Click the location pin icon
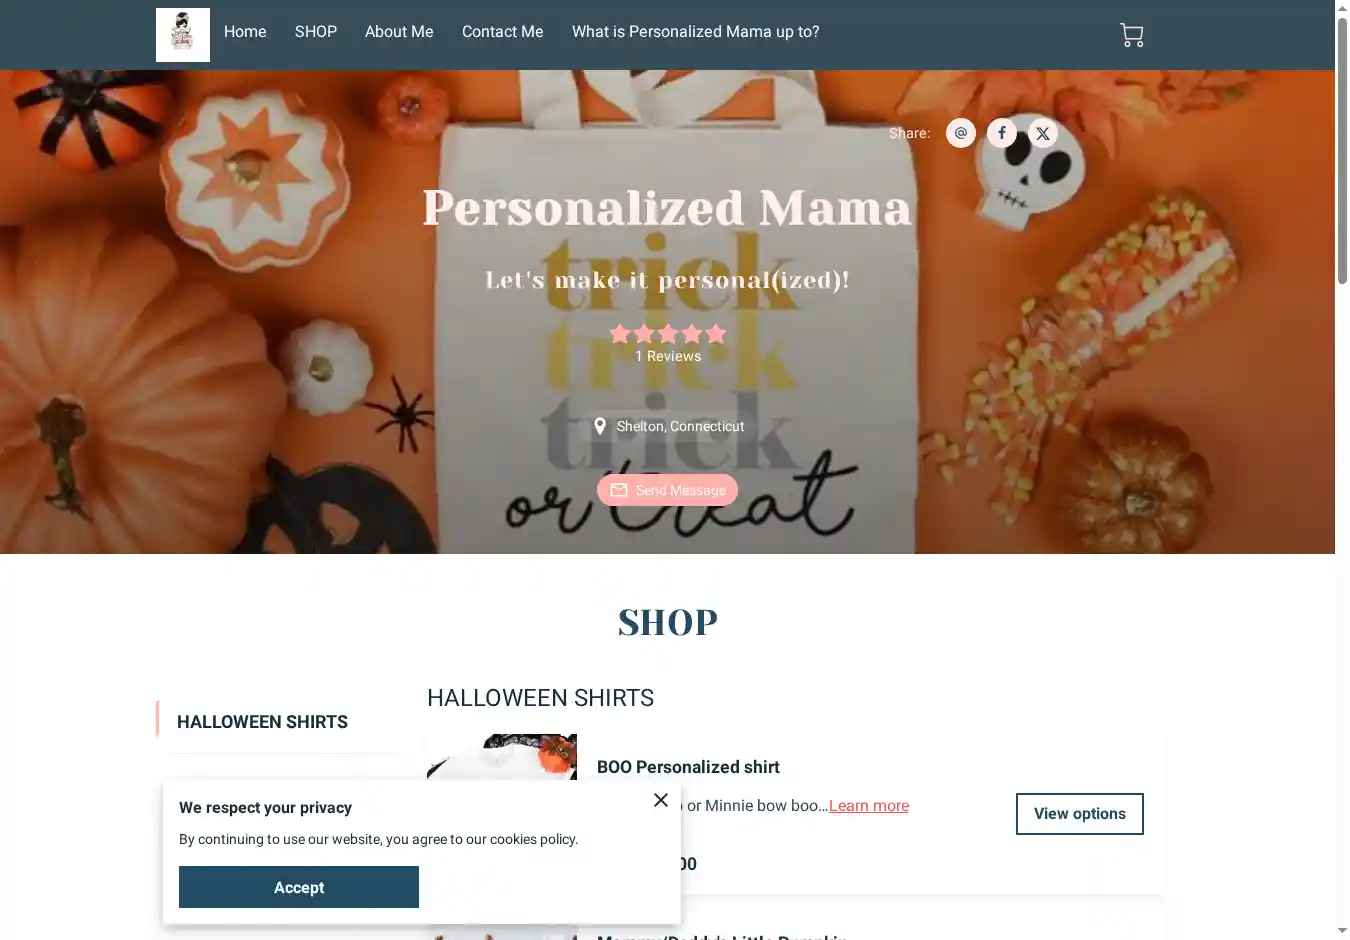The width and height of the screenshot is (1350, 940). pyautogui.click(x=600, y=426)
